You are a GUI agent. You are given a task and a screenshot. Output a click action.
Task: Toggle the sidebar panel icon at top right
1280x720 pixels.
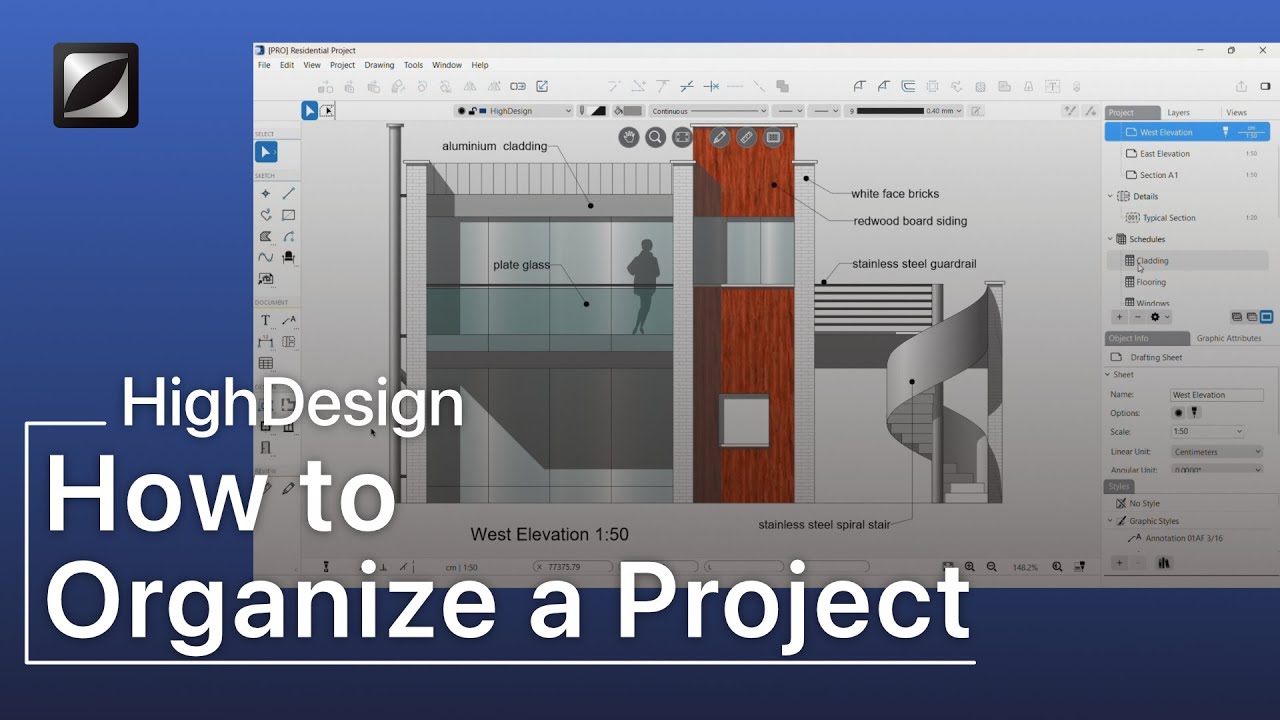[1266, 87]
